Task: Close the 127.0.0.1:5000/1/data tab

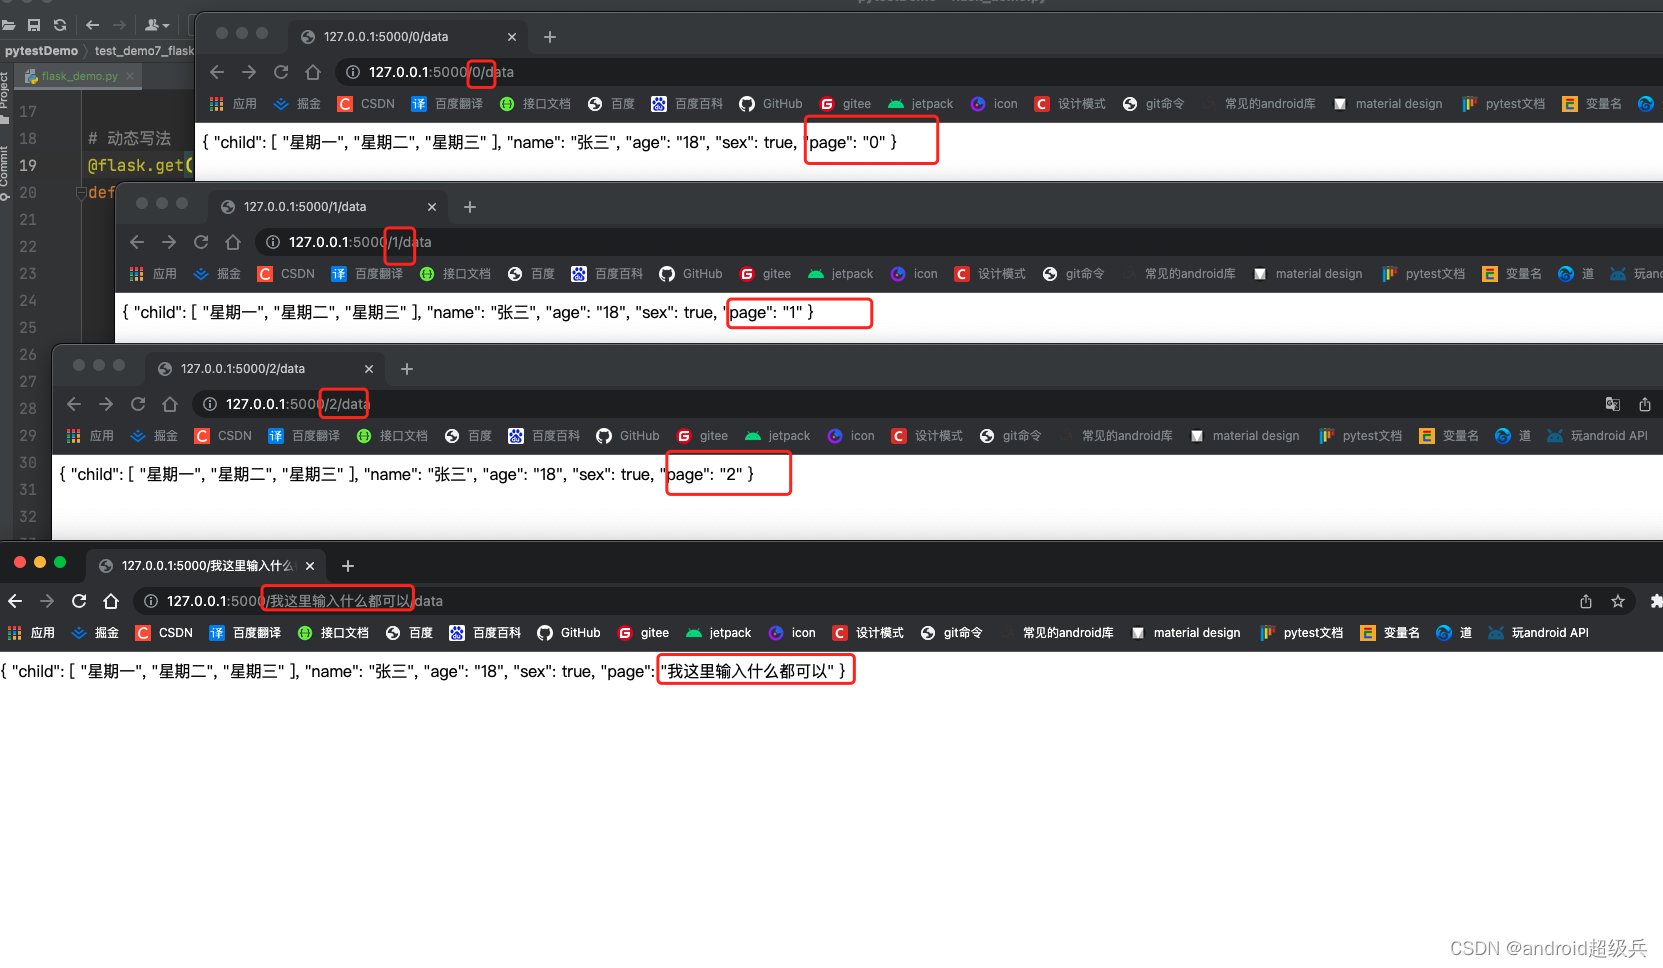Action: click(x=432, y=207)
